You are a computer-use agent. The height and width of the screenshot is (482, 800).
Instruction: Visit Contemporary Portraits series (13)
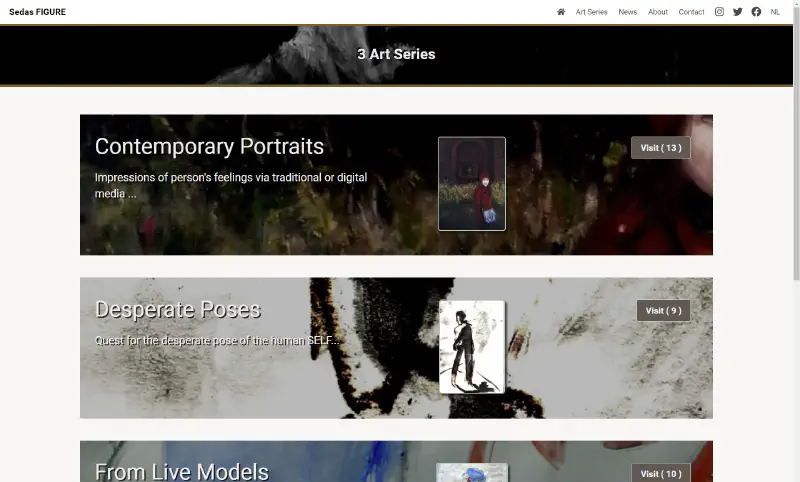tap(661, 148)
